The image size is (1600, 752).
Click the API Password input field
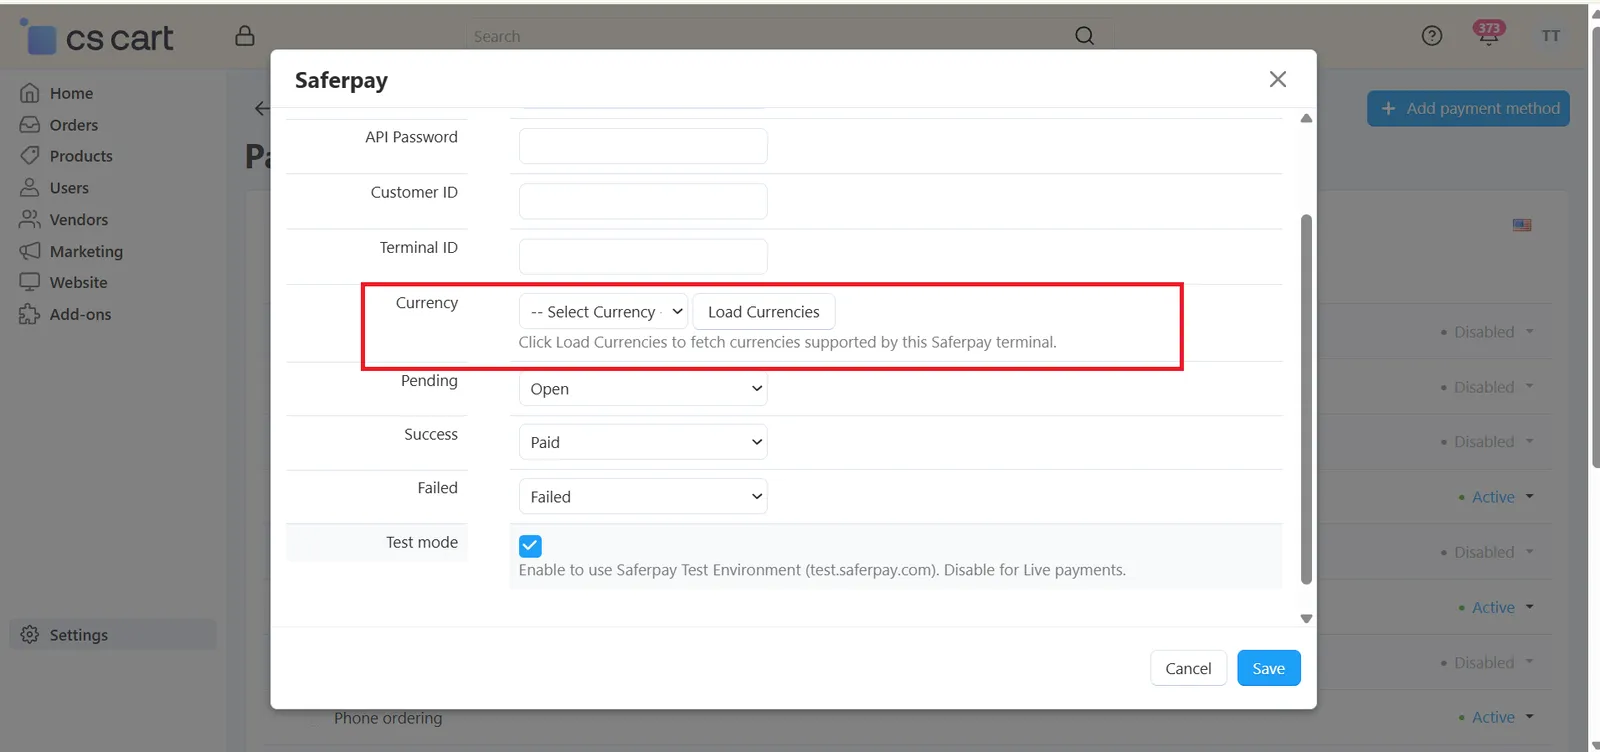[643, 146]
